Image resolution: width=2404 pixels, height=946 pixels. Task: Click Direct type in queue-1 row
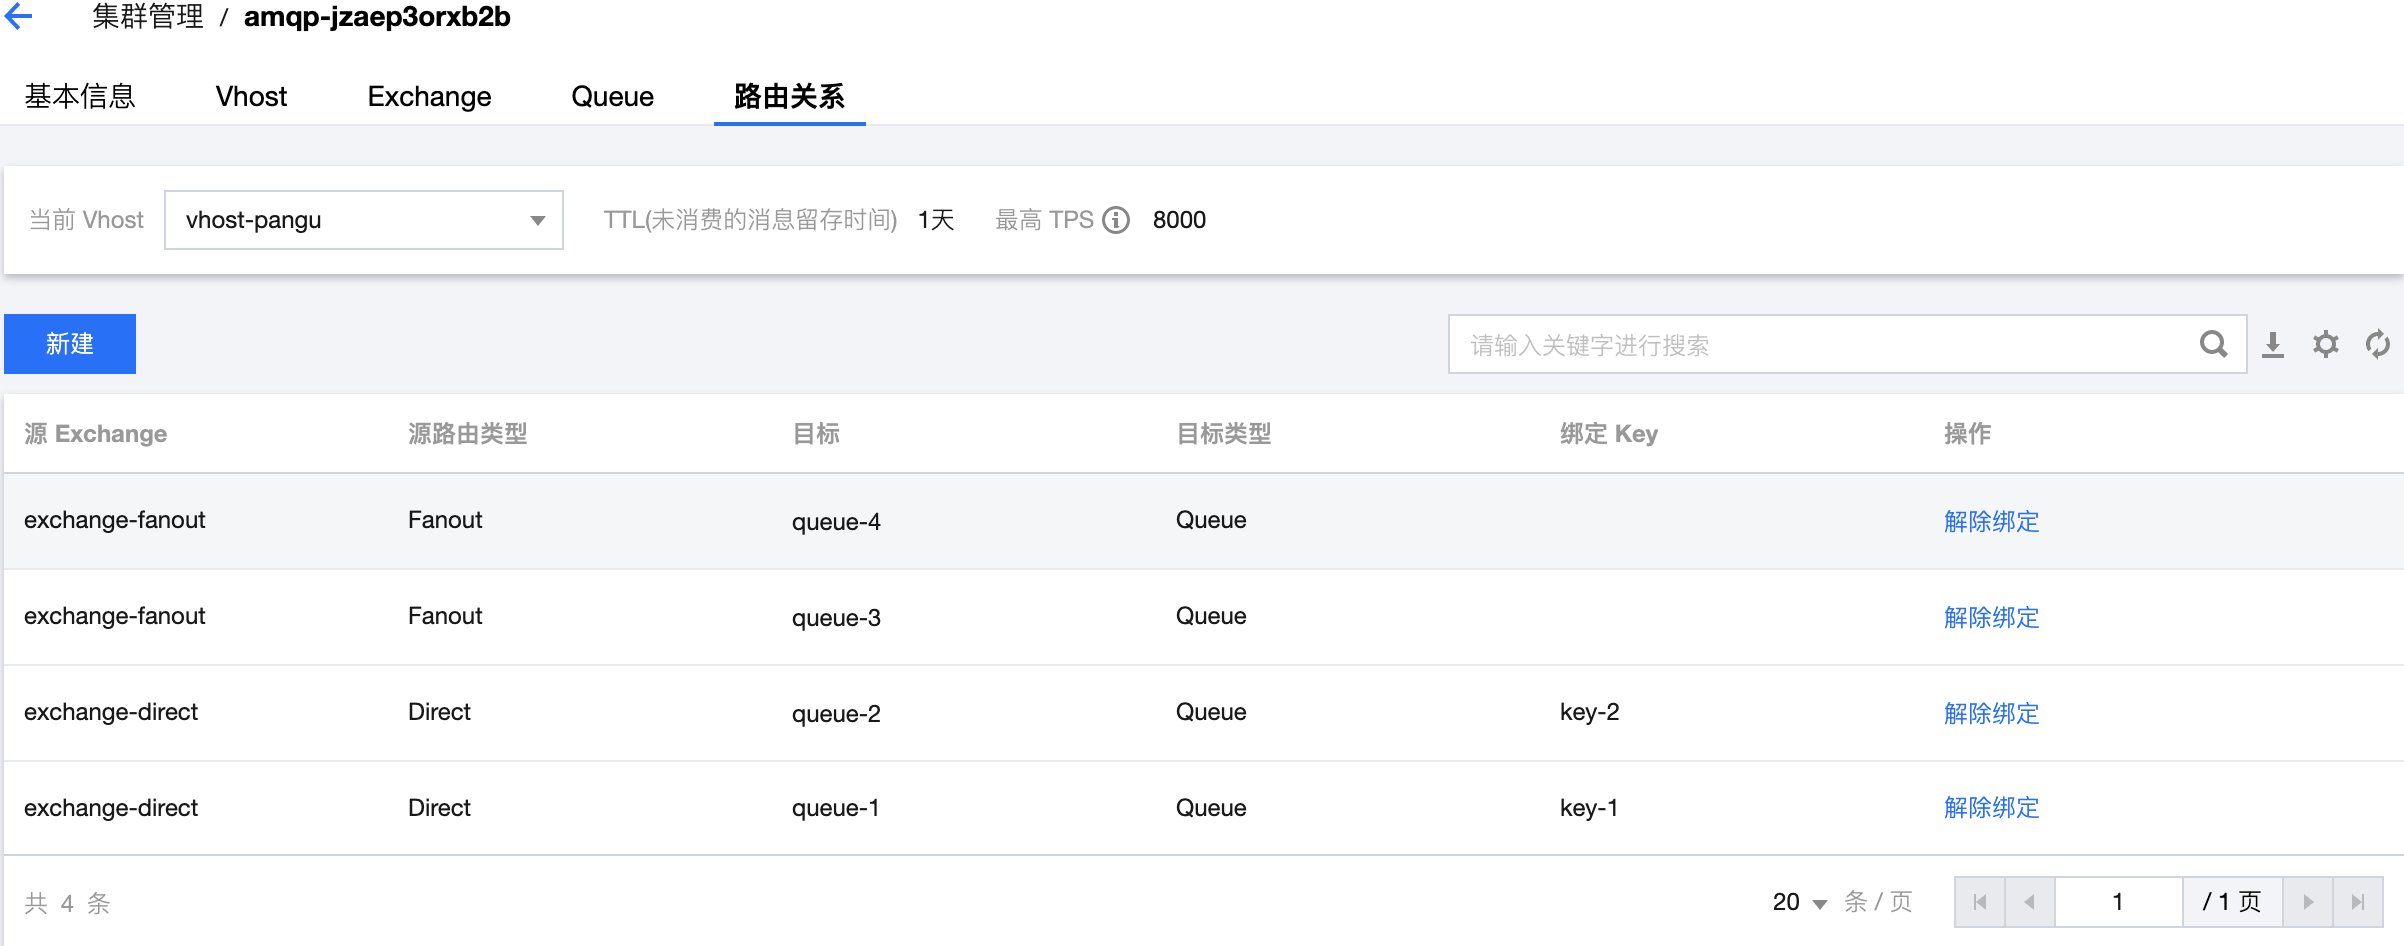[439, 808]
